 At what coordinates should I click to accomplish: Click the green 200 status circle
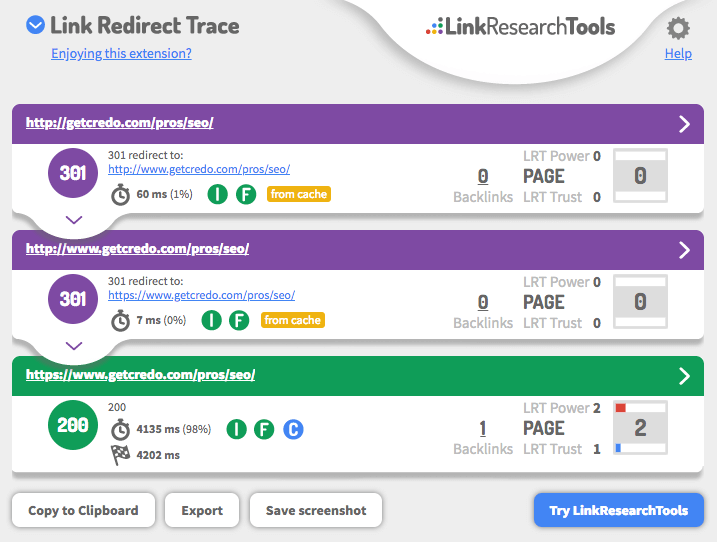pyautogui.click(x=73, y=425)
